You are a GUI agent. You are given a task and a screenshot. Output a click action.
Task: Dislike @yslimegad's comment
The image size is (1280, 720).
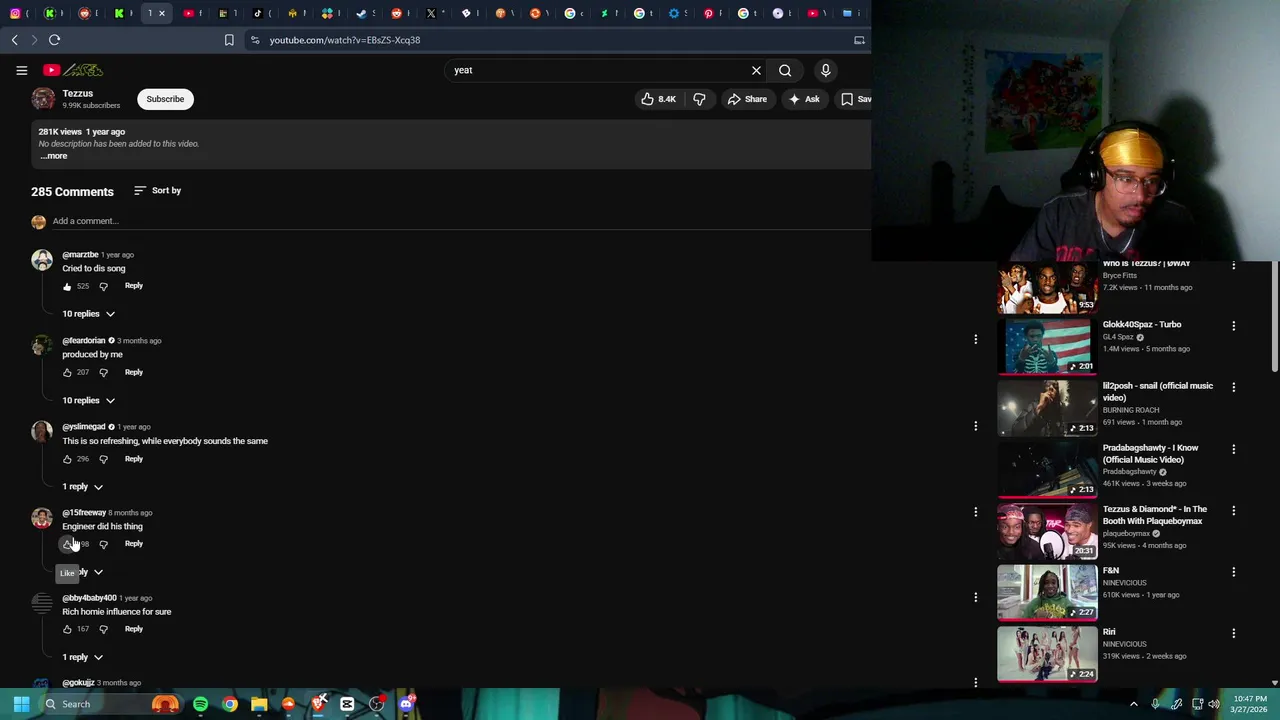[103, 459]
